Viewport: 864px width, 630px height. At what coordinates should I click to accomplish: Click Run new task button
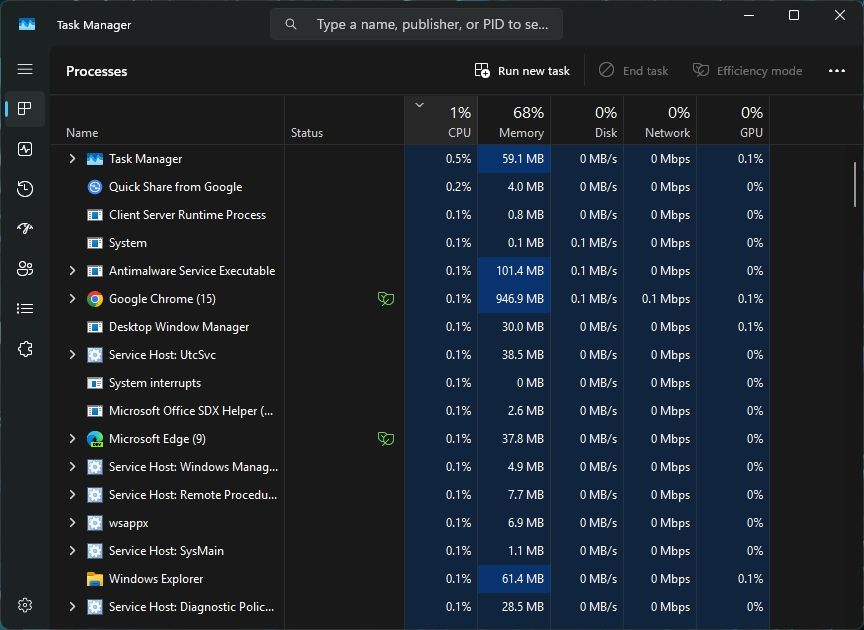pos(522,71)
